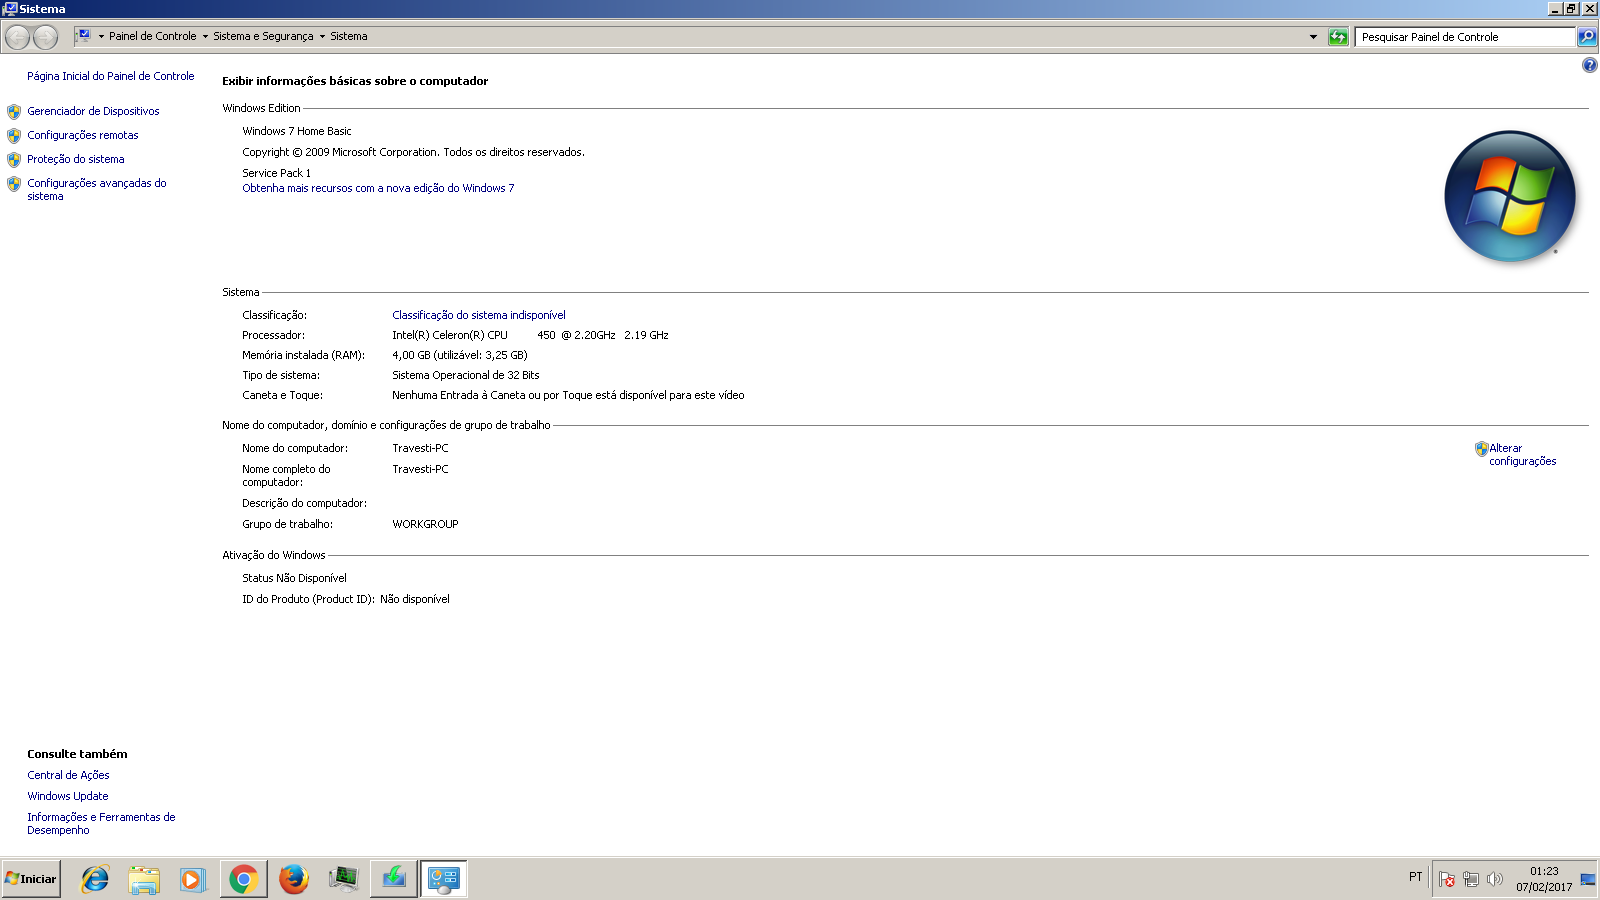Click copyright 2009 Microsoft Corporation text
This screenshot has width=1600, height=900.
point(413,152)
